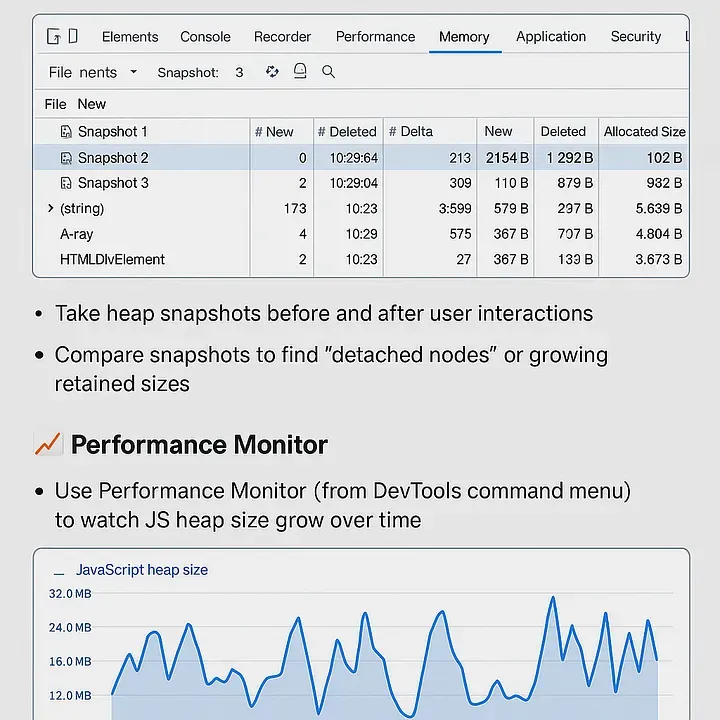Click the New button
Image resolution: width=720 pixels, height=720 pixels.
[91, 104]
